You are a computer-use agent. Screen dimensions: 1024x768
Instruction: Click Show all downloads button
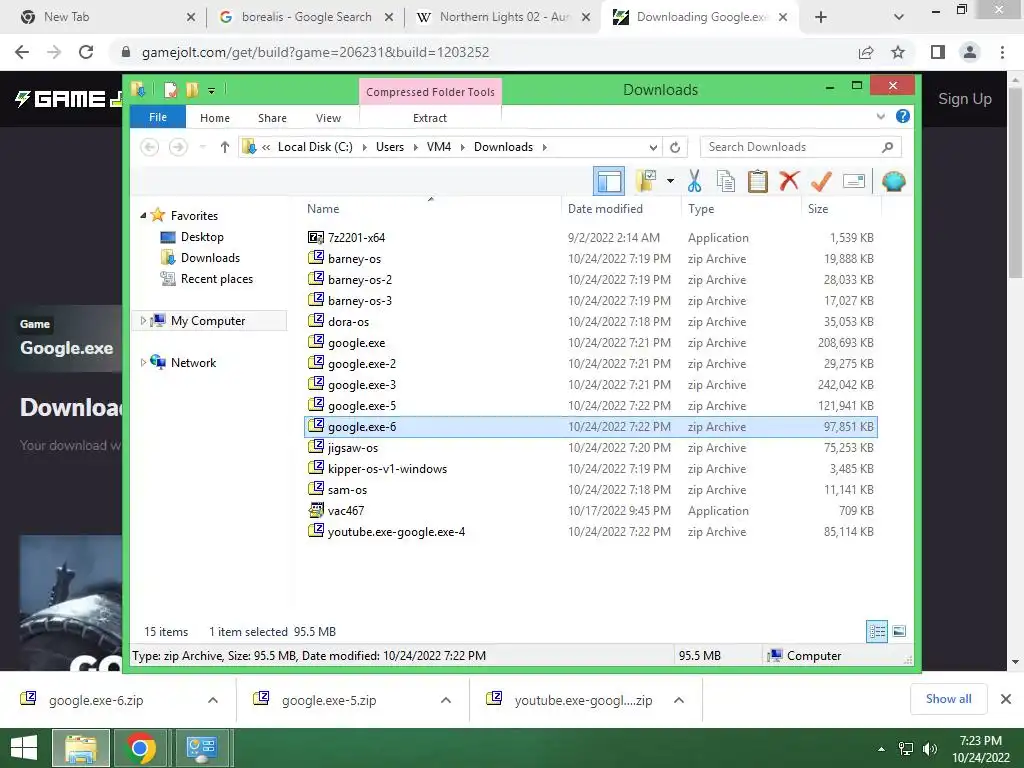coord(948,699)
